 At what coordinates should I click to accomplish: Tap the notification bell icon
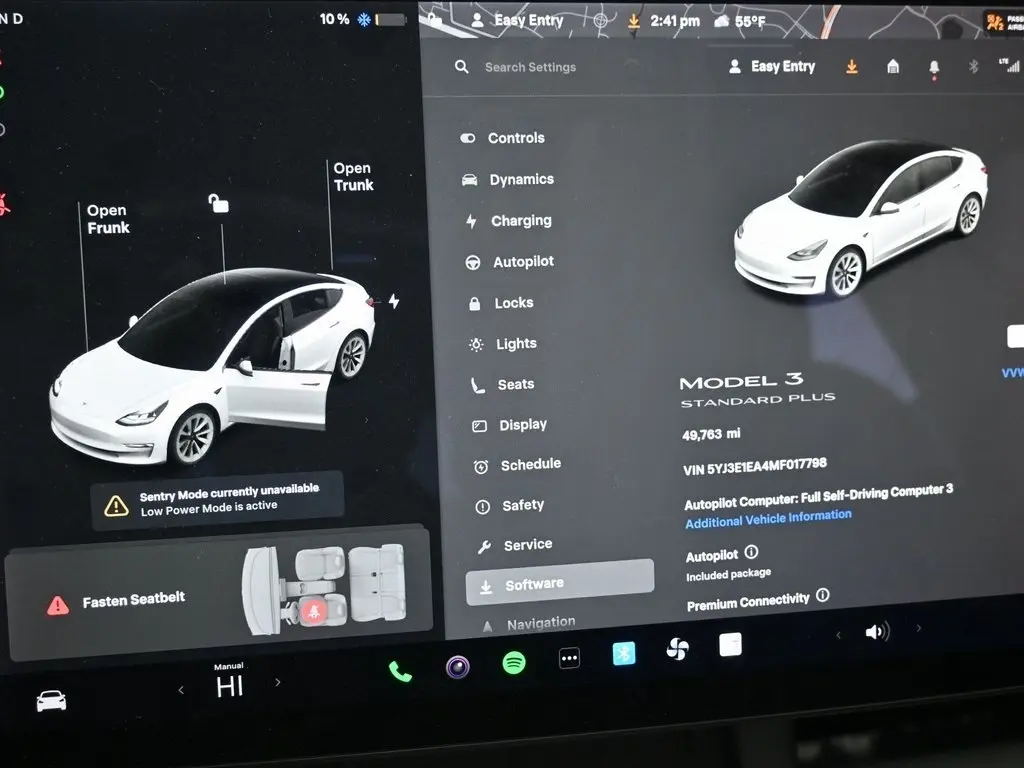pos(934,67)
